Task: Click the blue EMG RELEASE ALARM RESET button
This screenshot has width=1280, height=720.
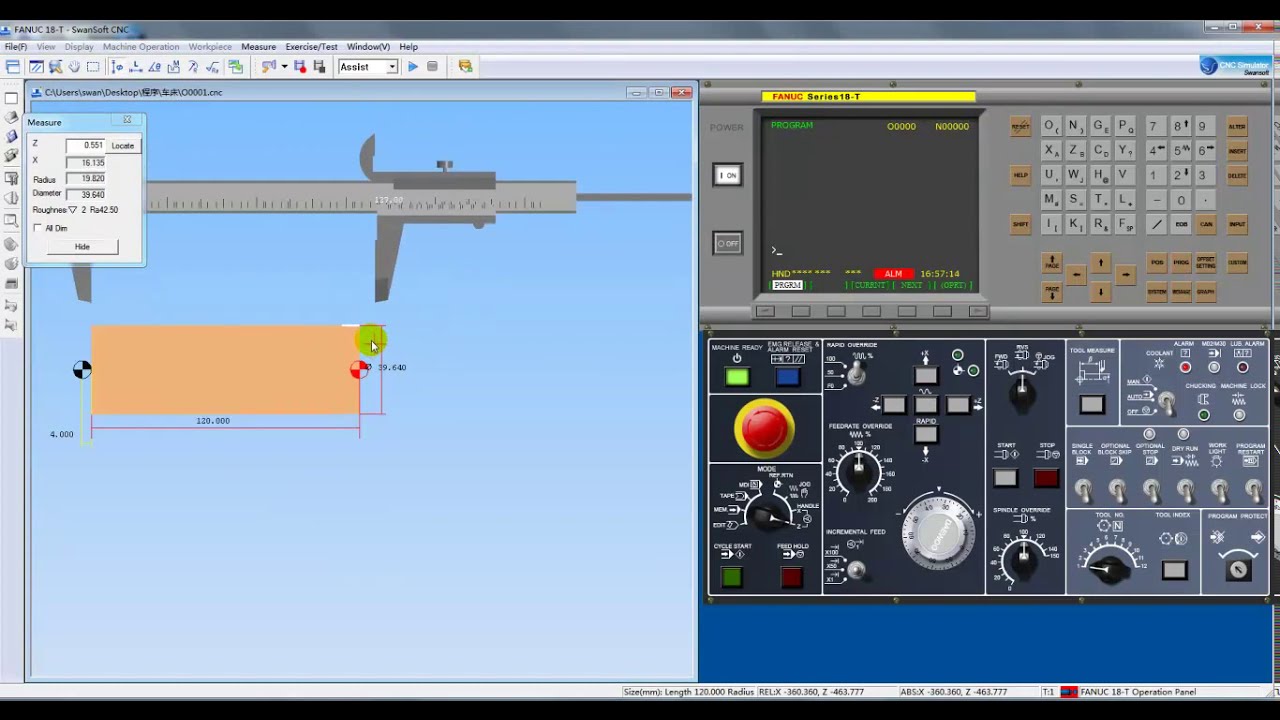Action: 787,377
